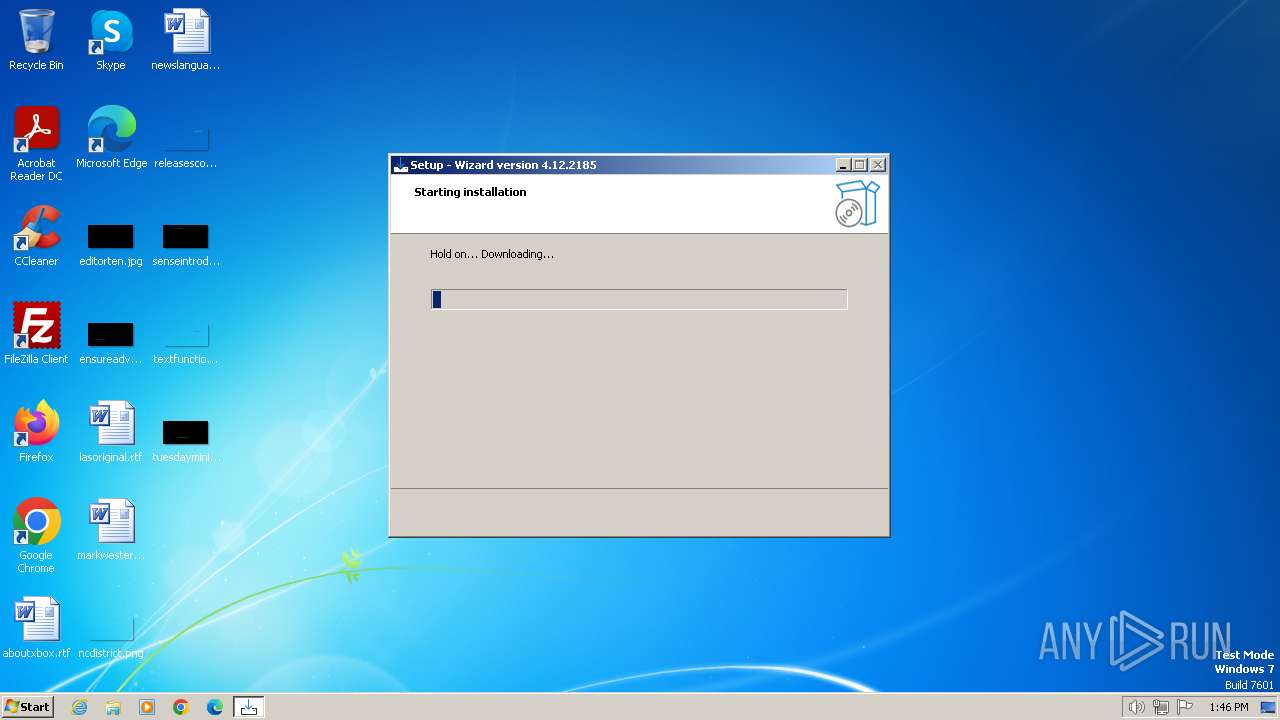Maximize the Setup wizard window
Viewport: 1280px width, 720px height.
pyautogui.click(x=860, y=165)
